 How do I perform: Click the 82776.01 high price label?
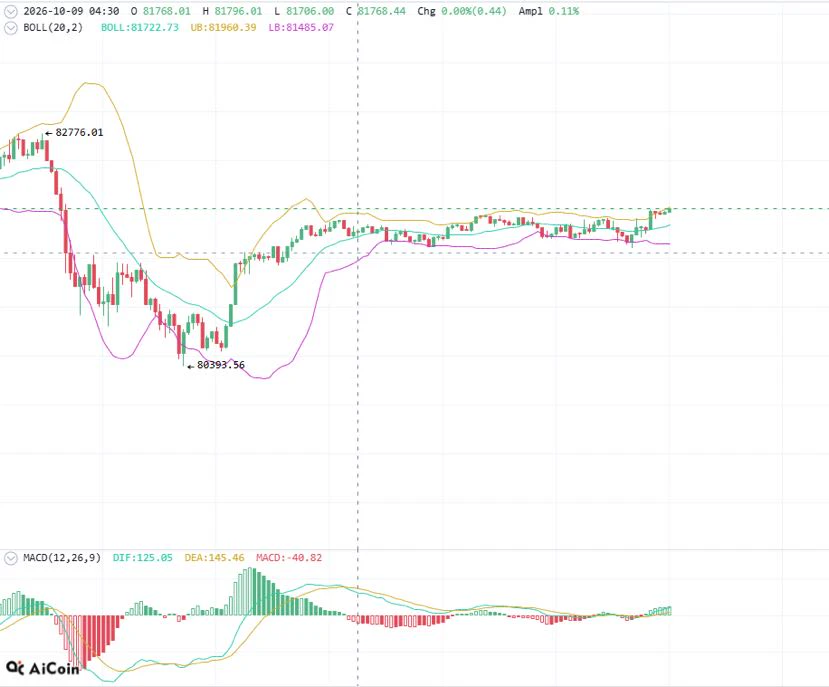79,133
